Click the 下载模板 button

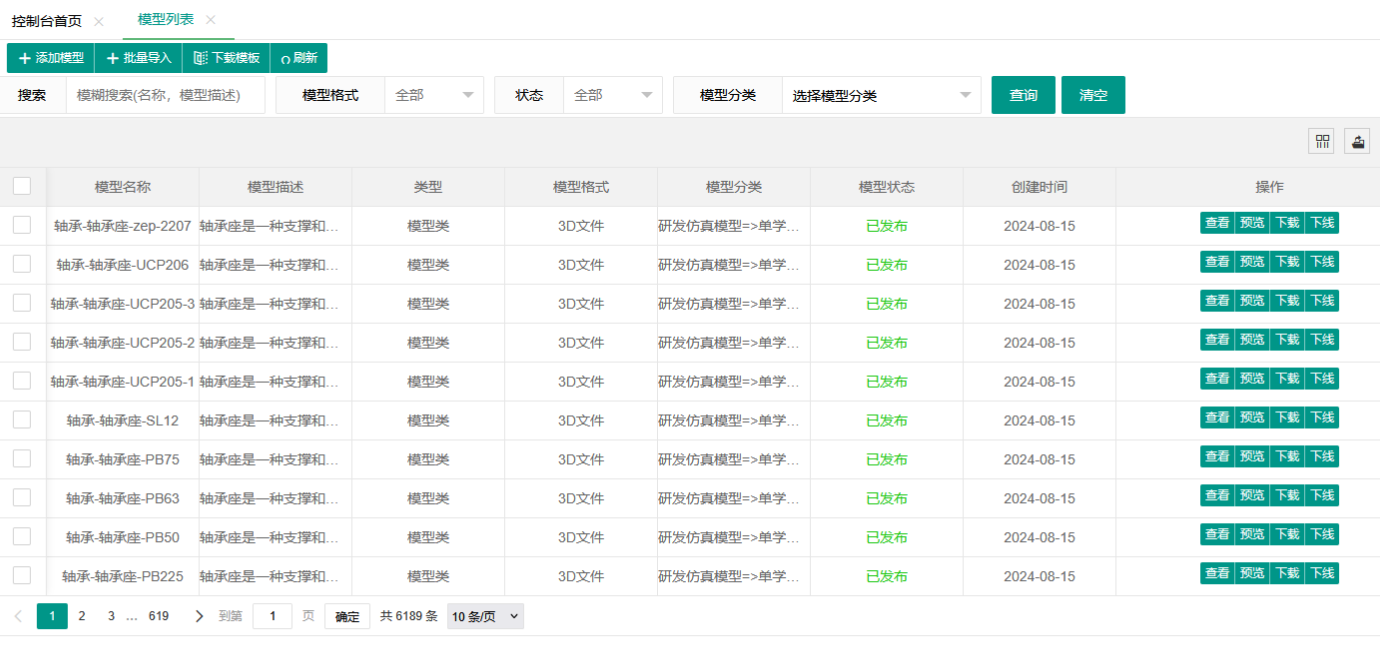(226, 58)
